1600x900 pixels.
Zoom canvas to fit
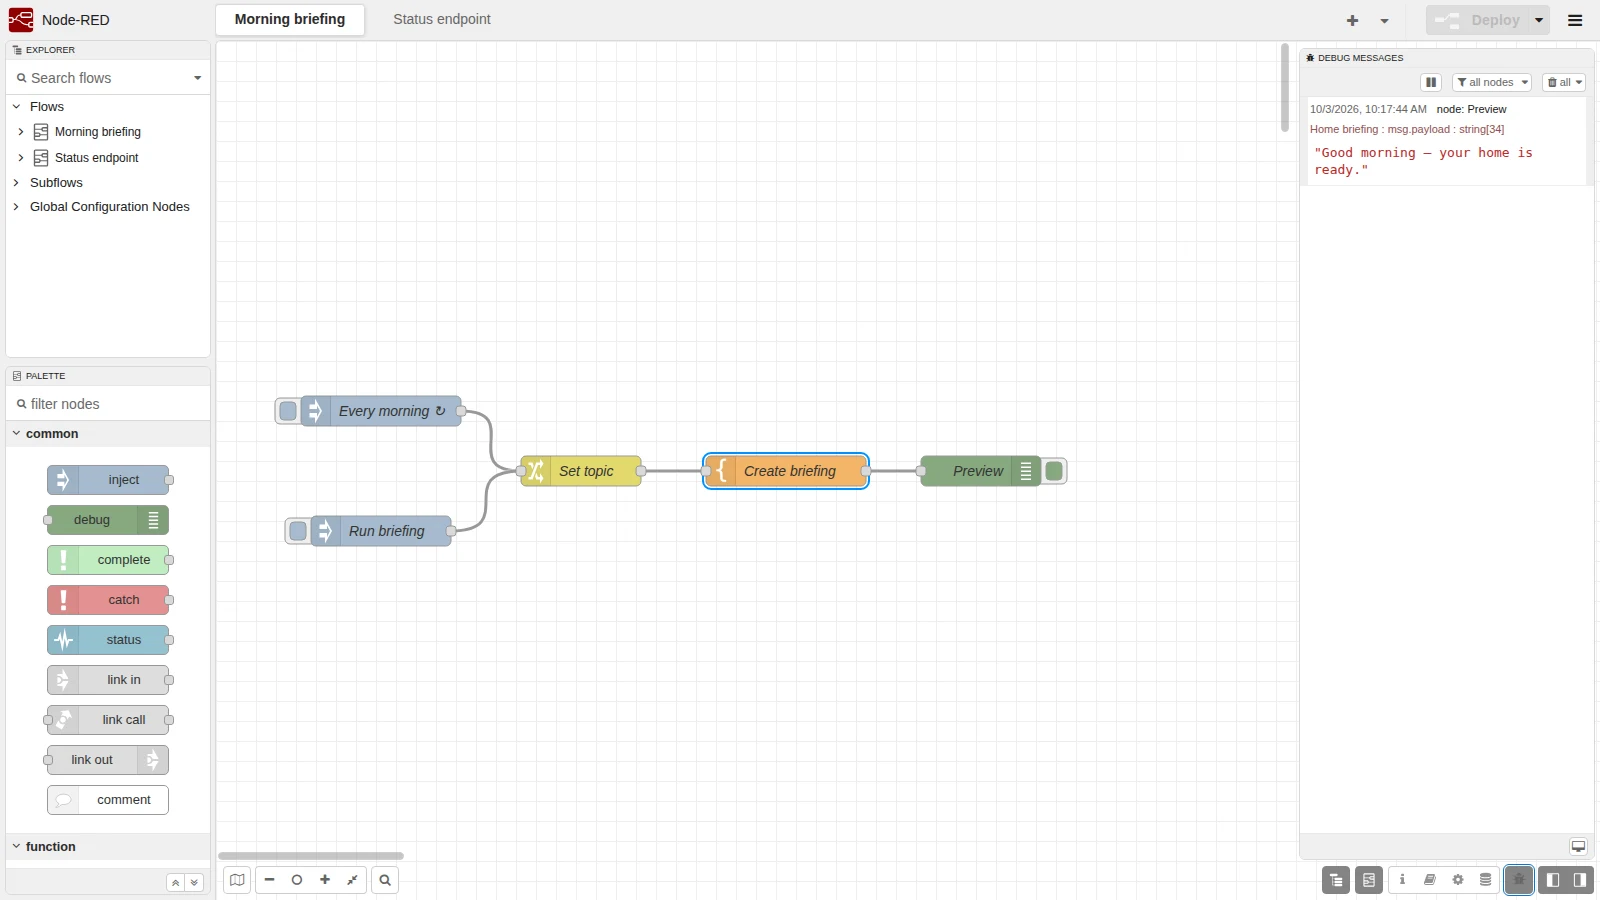353,880
